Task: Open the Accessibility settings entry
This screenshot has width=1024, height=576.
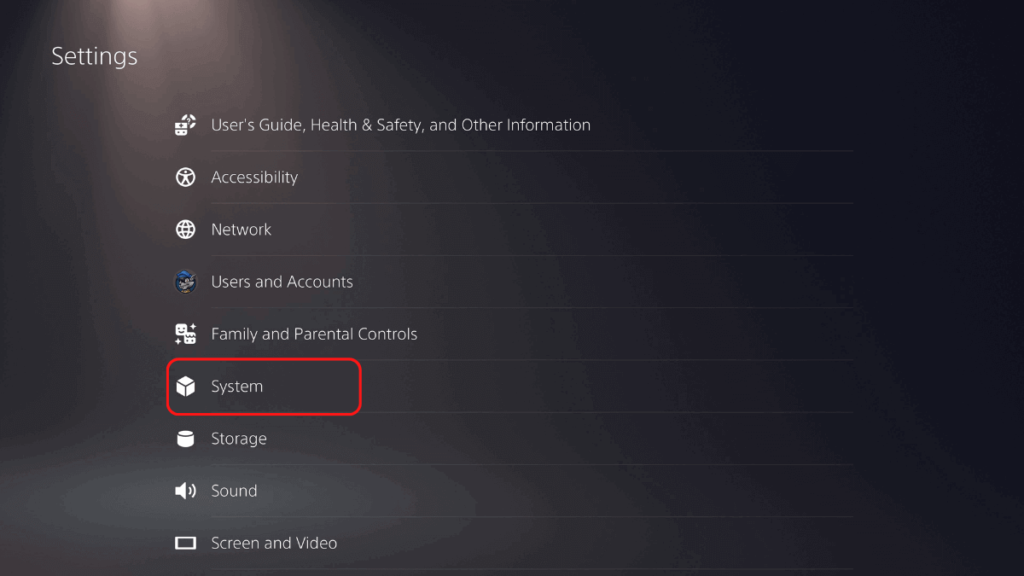Action: tap(513, 177)
